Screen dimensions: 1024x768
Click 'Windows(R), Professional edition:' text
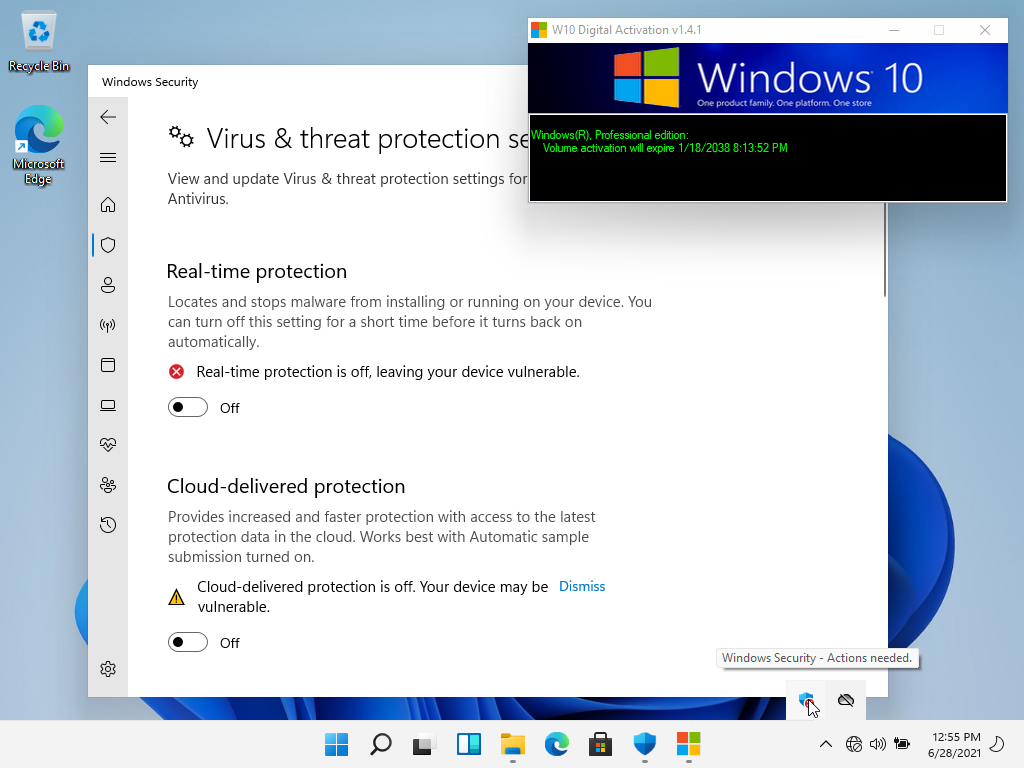click(x=609, y=135)
